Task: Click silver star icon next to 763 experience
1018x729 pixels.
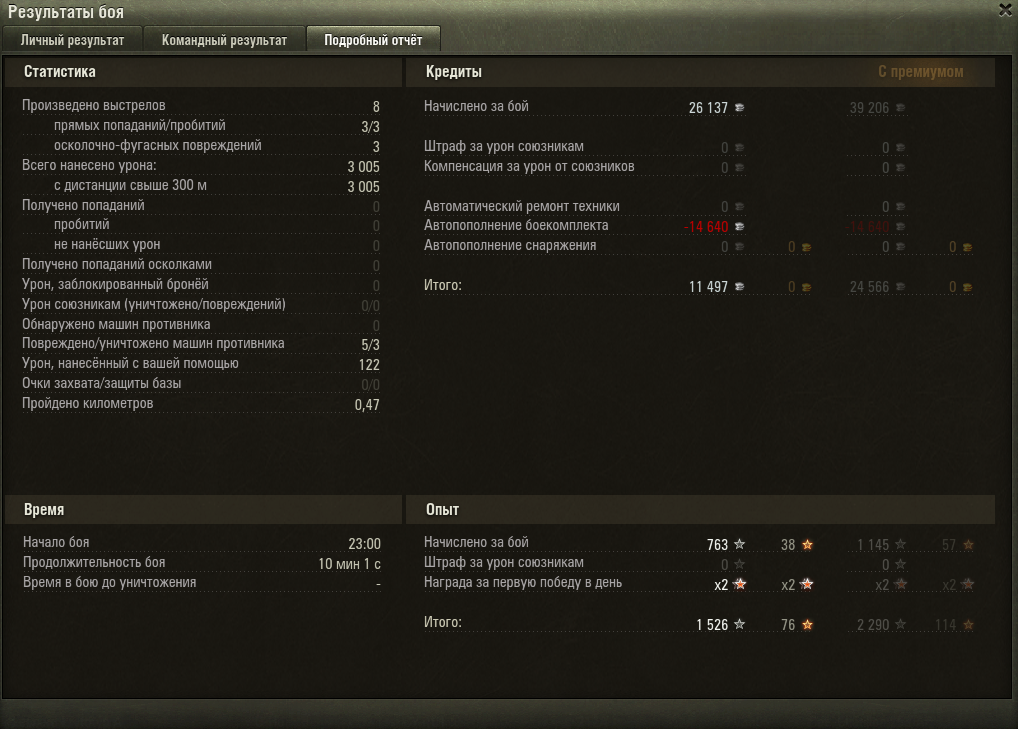Action: click(739, 544)
